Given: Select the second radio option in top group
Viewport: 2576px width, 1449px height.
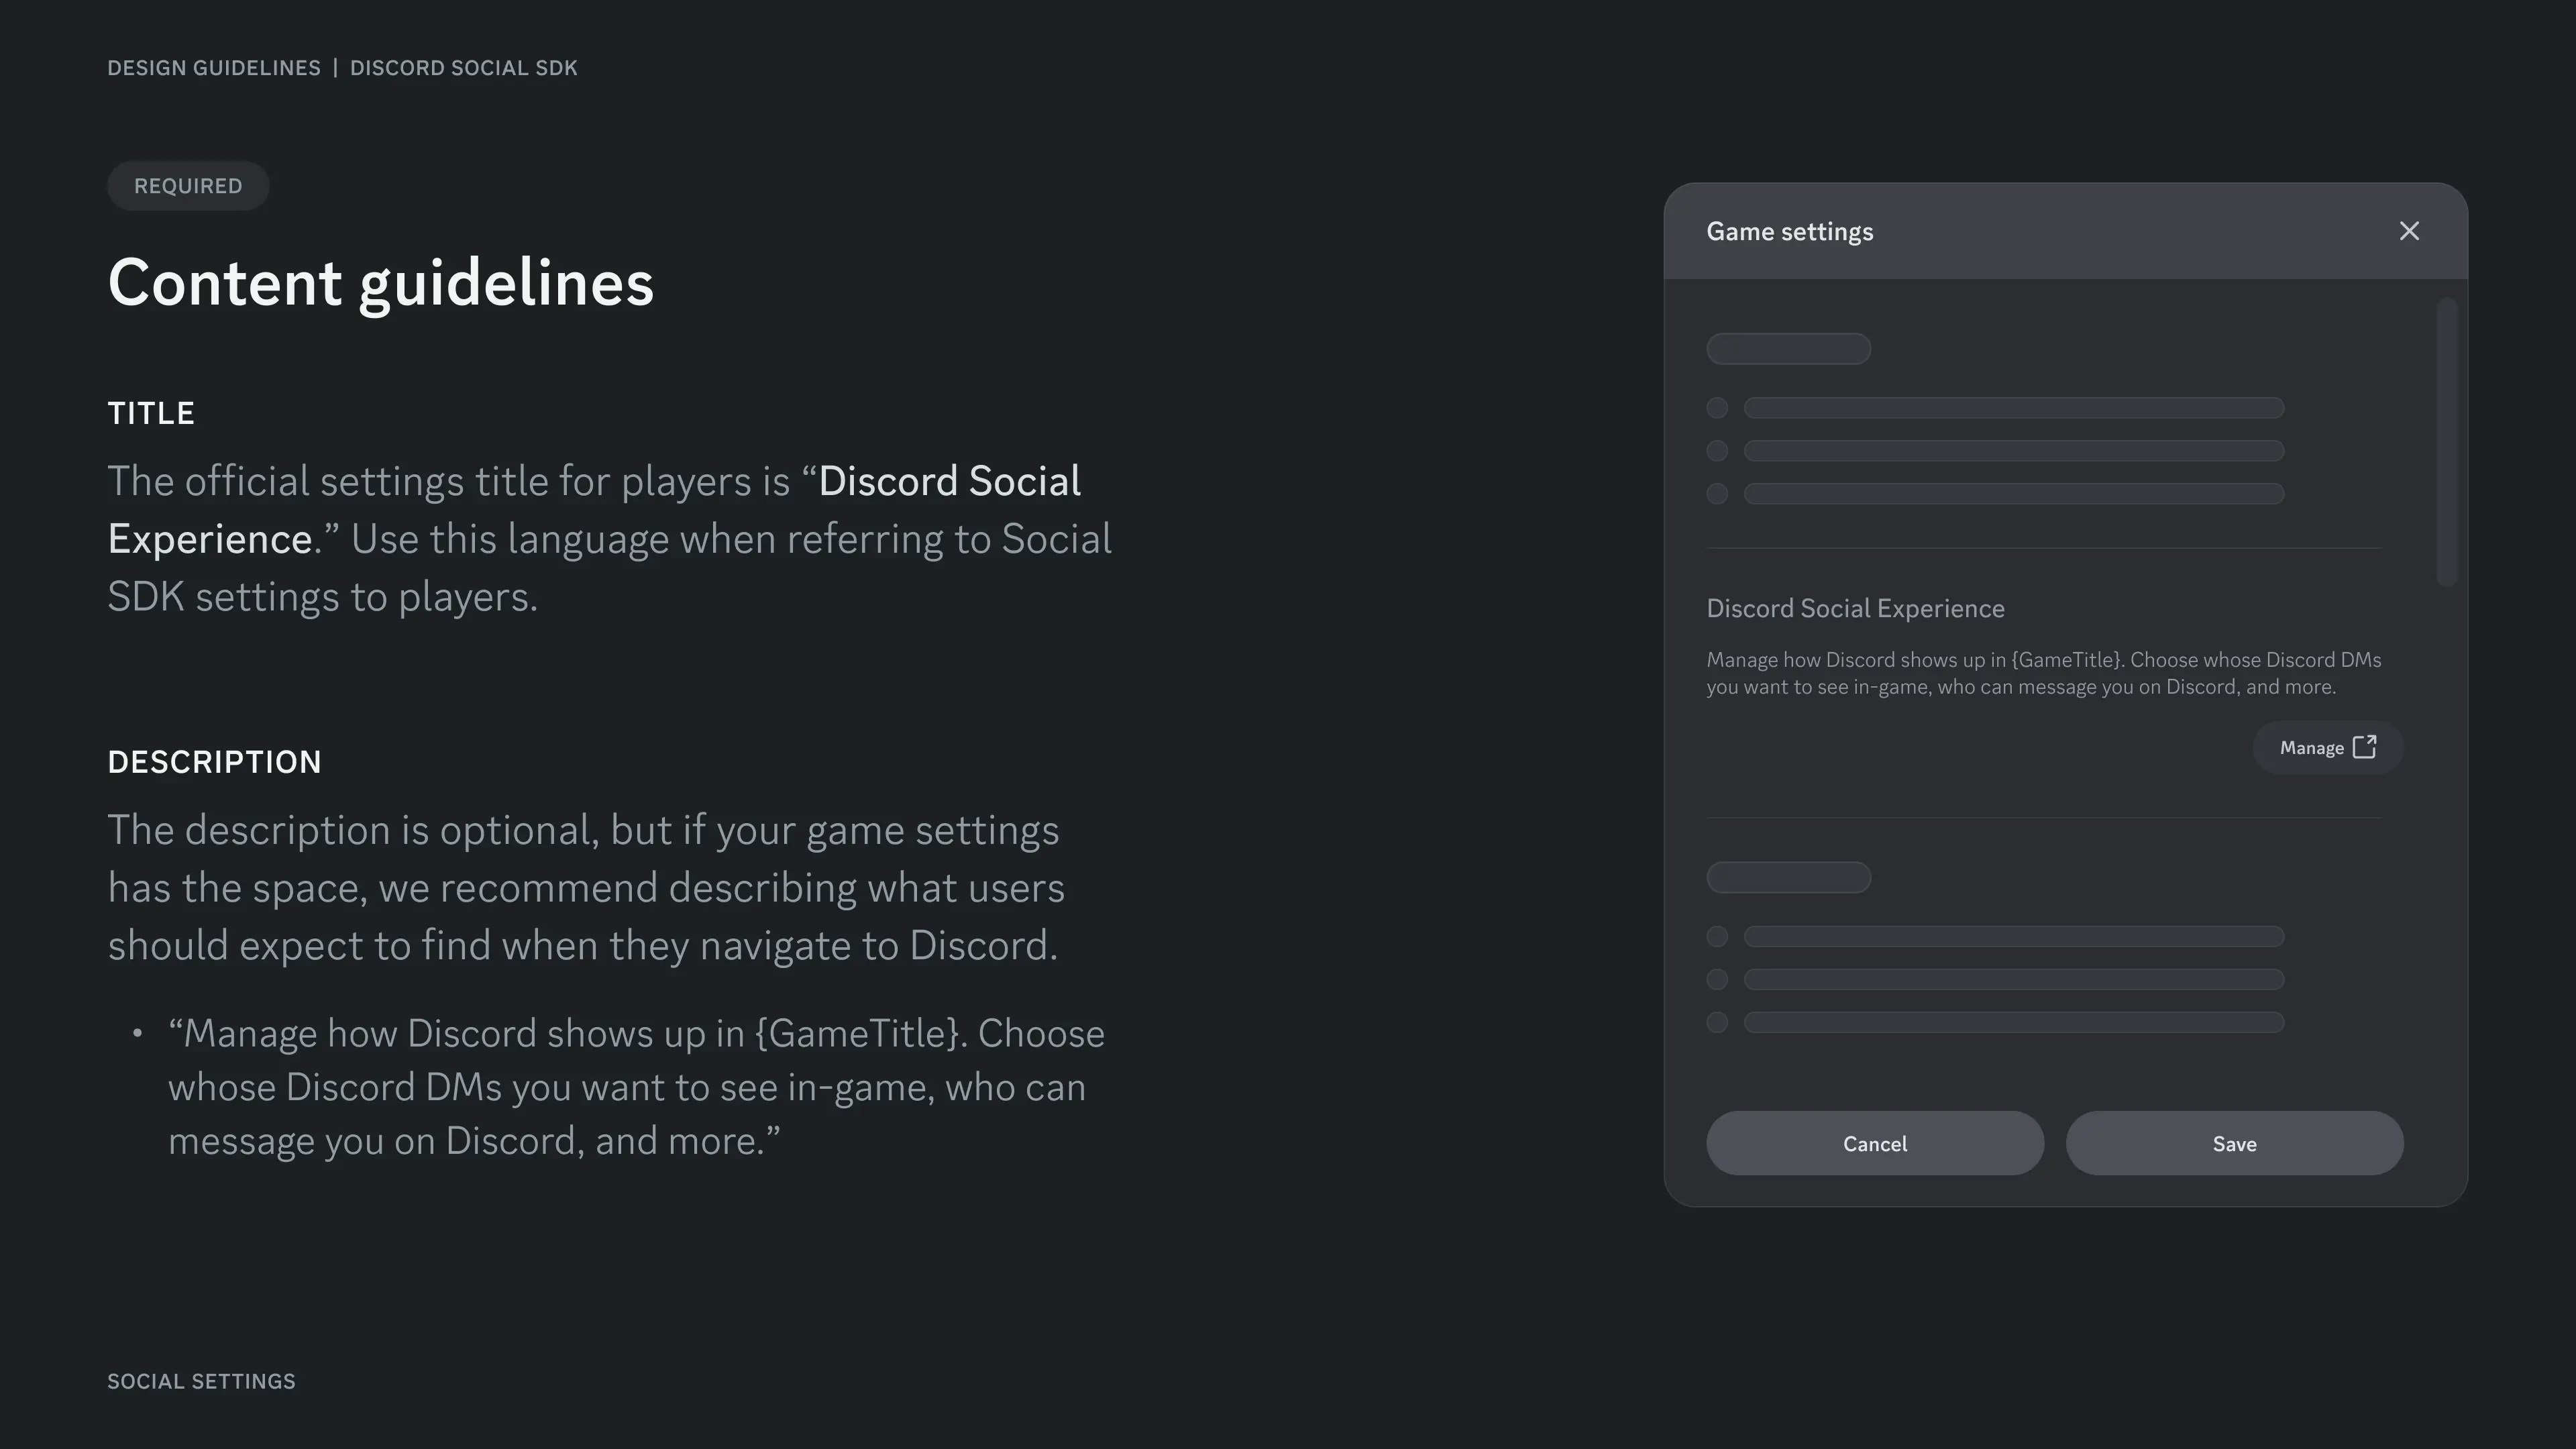Looking at the screenshot, I should click(1719, 450).
